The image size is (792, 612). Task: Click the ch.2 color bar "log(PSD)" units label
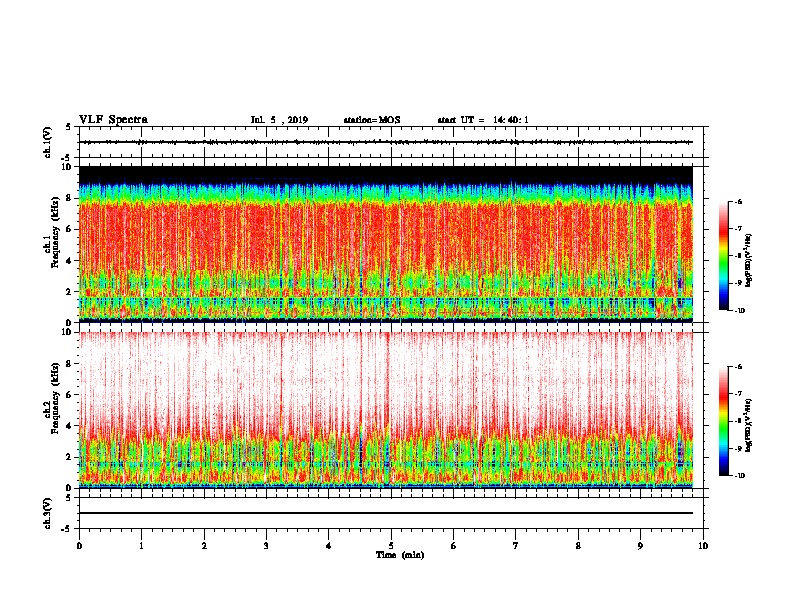[x=749, y=426]
